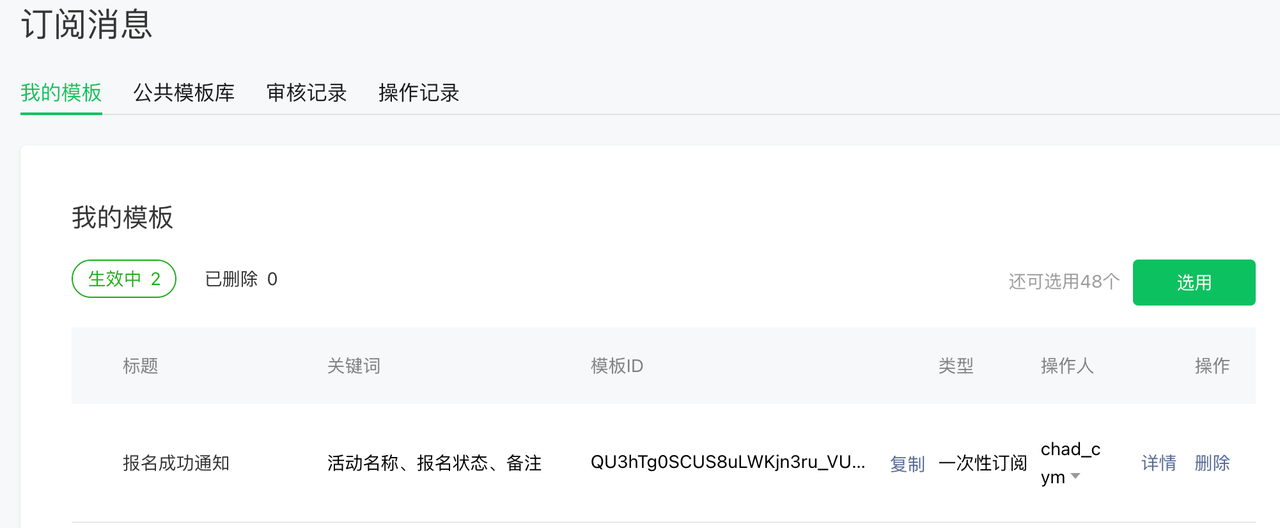Delete the 报名成功通知 template via 删除
The image size is (1280, 528).
[1212, 463]
